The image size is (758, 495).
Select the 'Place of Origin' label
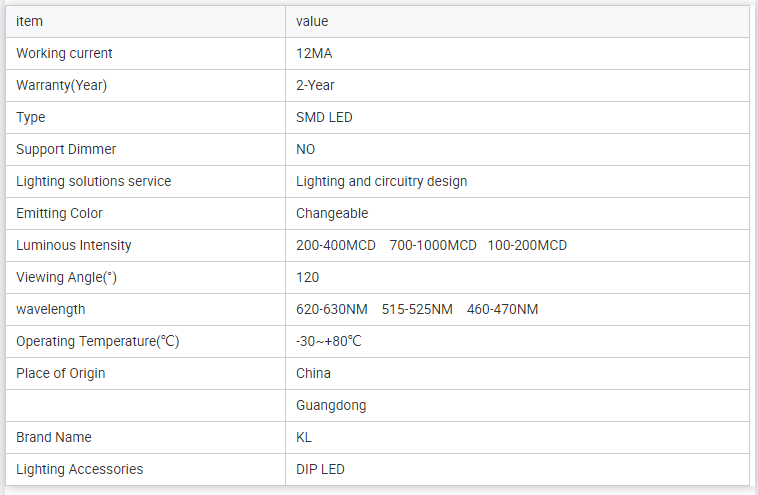[x=61, y=373]
